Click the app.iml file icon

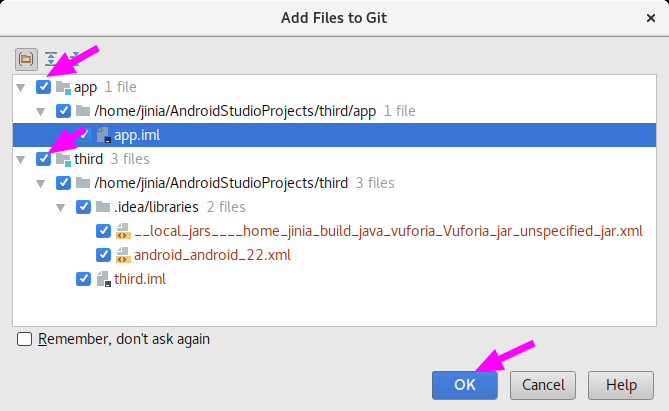[x=104, y=135]
